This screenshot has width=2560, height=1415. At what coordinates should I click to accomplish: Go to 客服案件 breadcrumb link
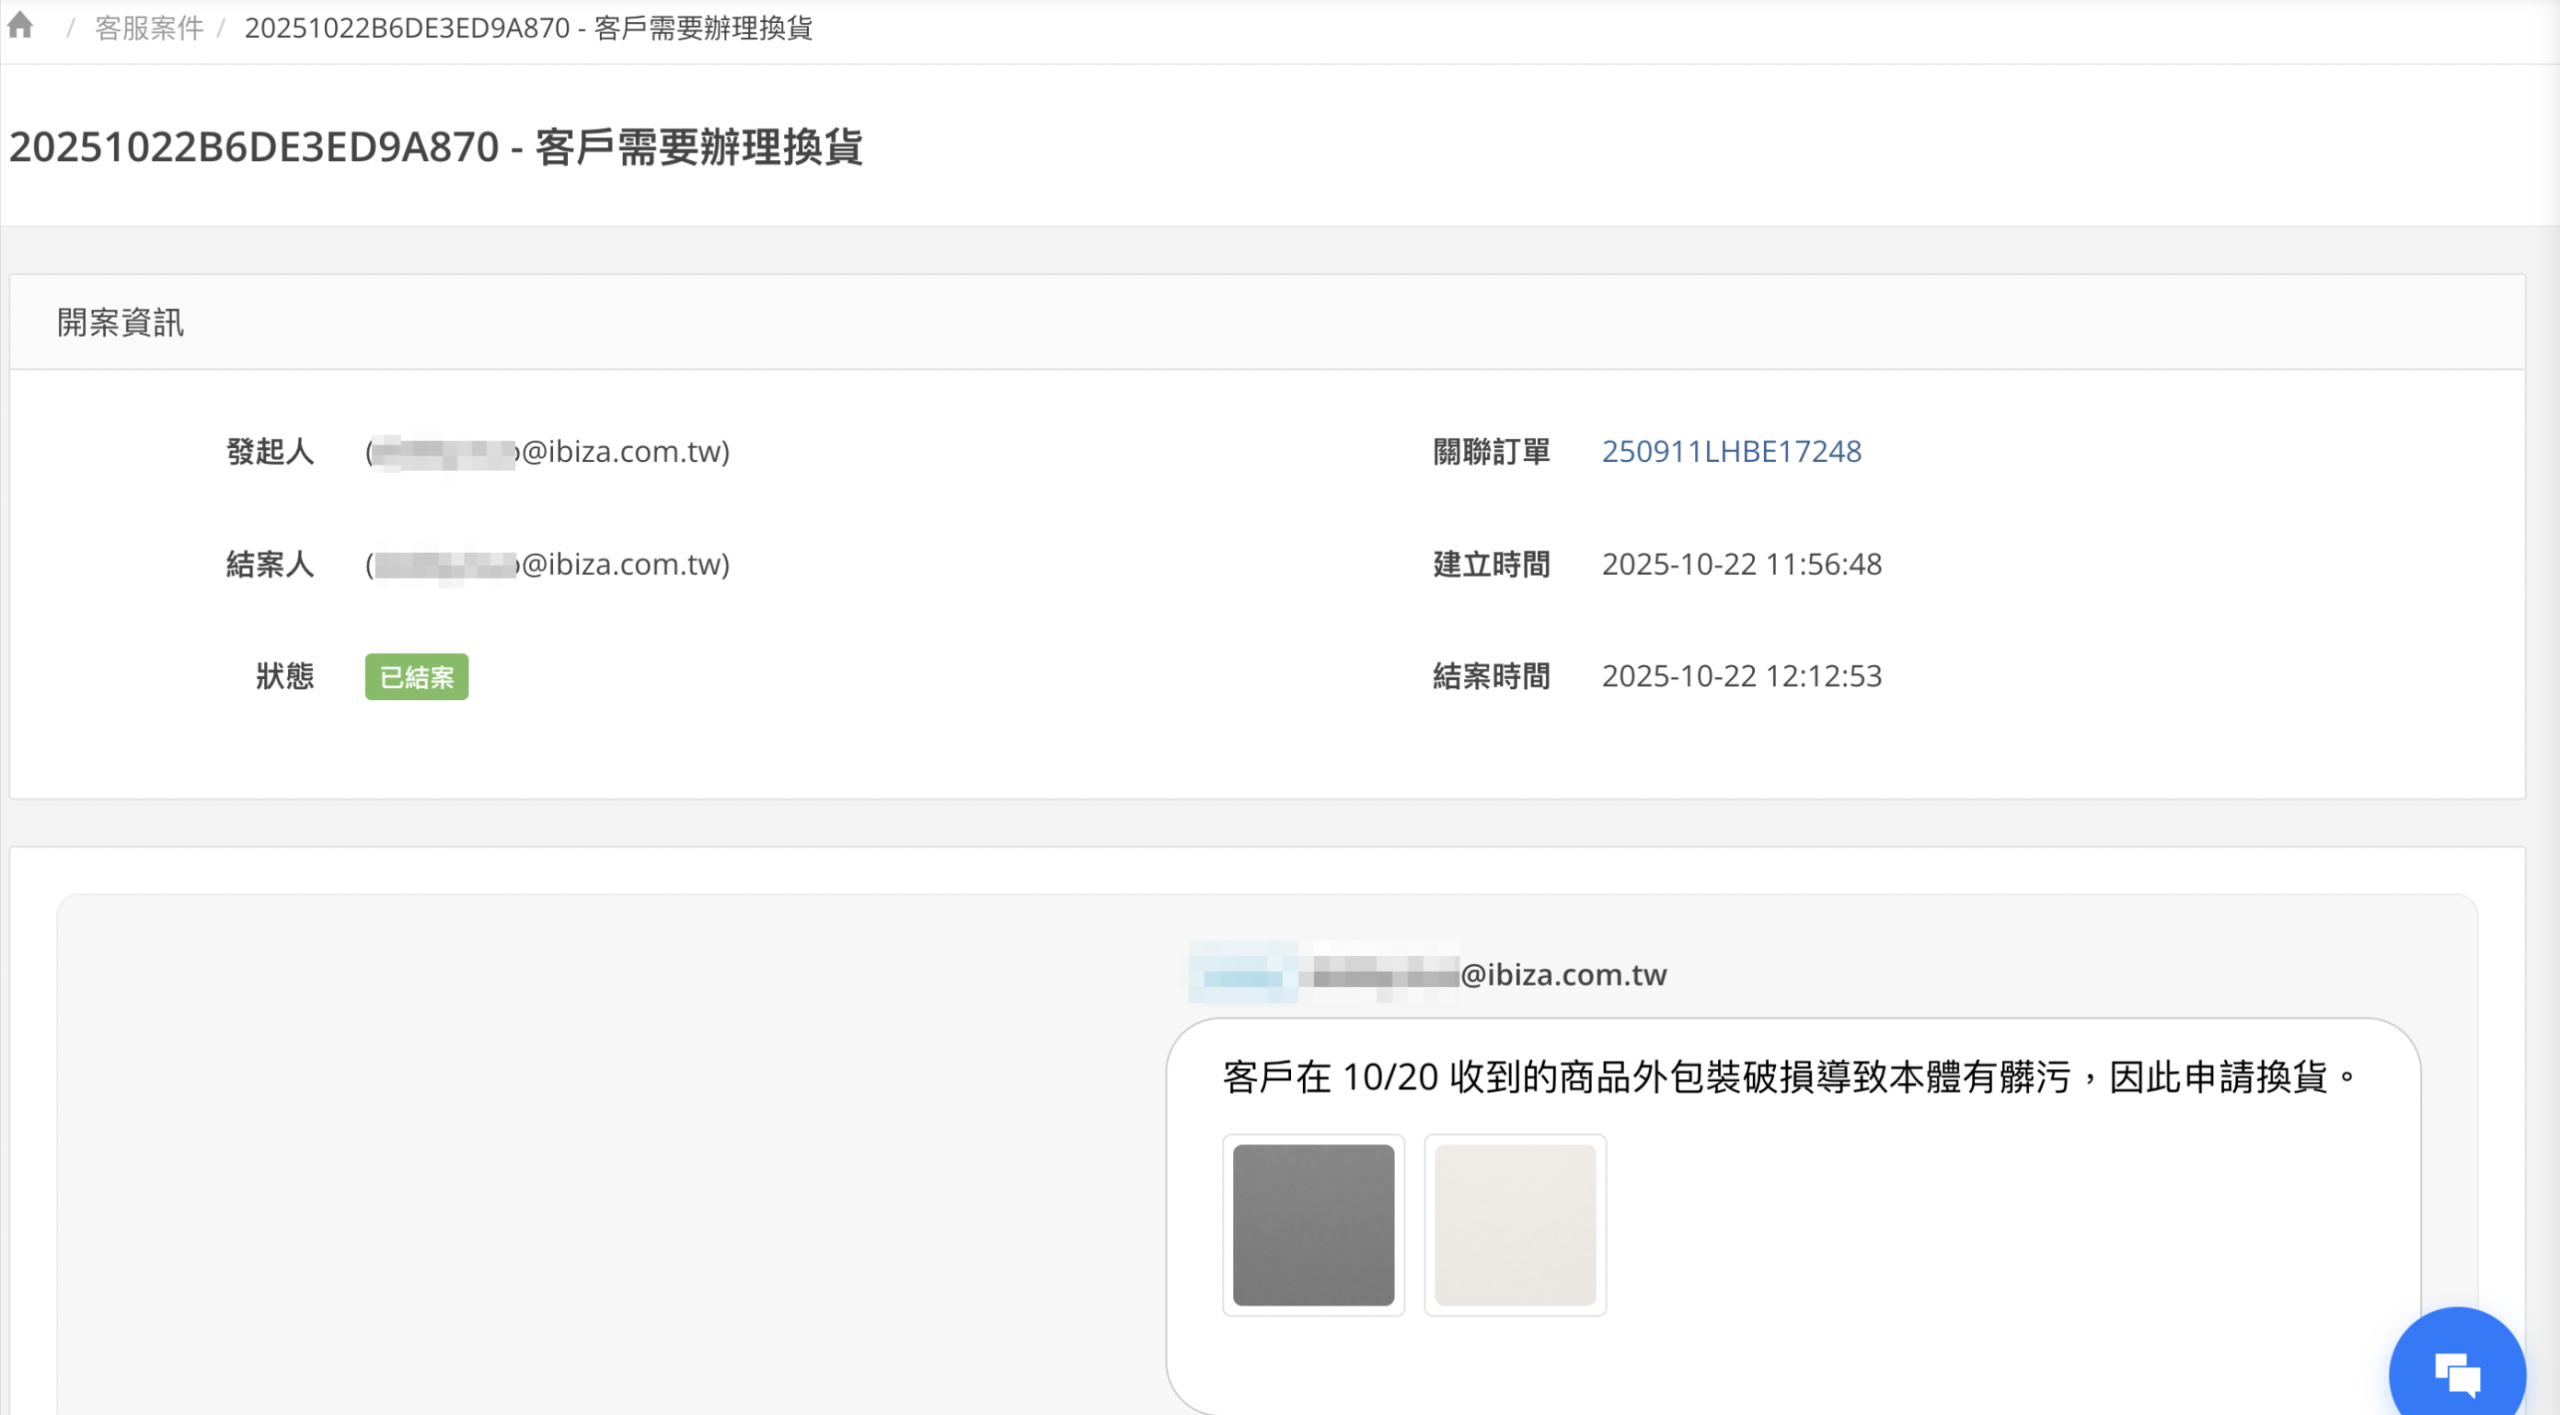coord(149,28)
